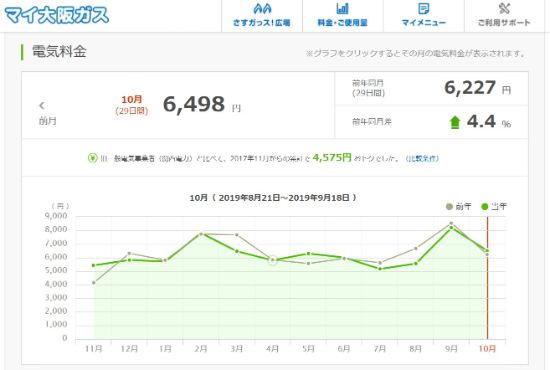550x370 pixels.
Task: Click the 4,575円 savings amount
Action: [x=332, y=157]
